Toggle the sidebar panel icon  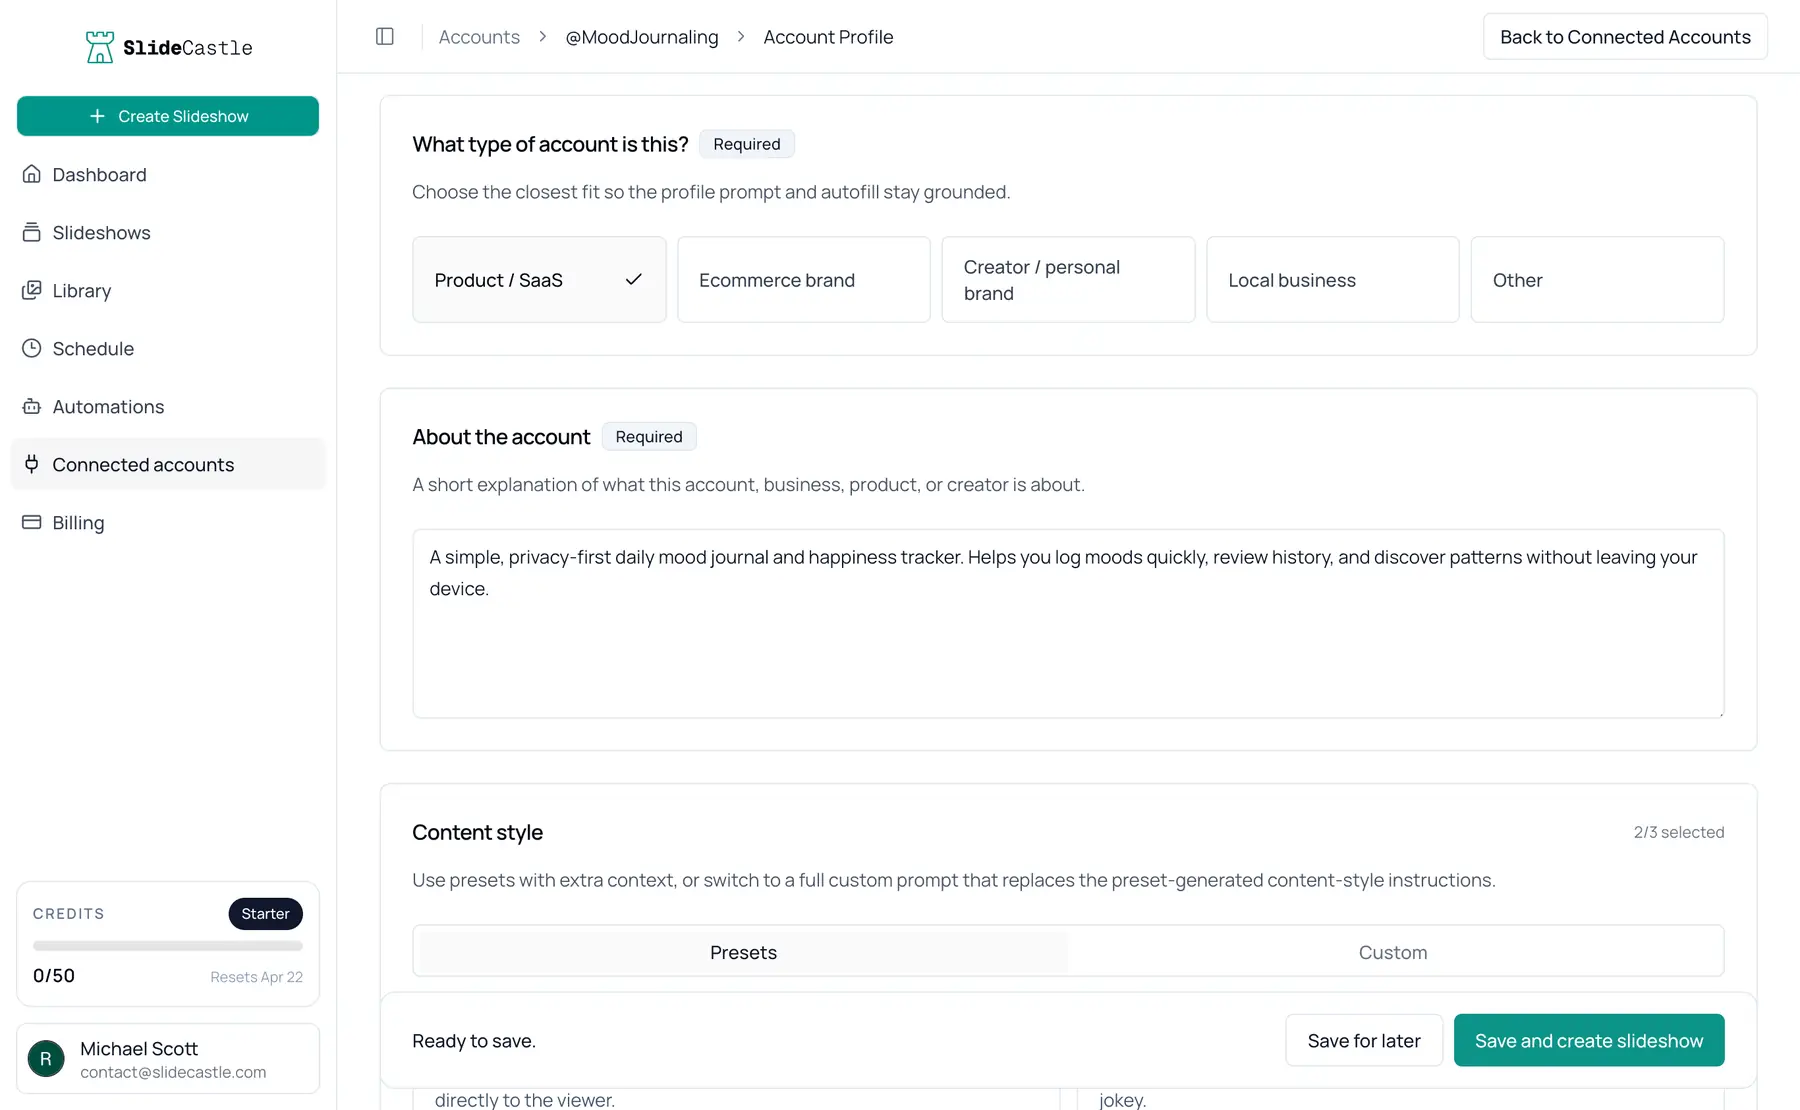[385, 37]
